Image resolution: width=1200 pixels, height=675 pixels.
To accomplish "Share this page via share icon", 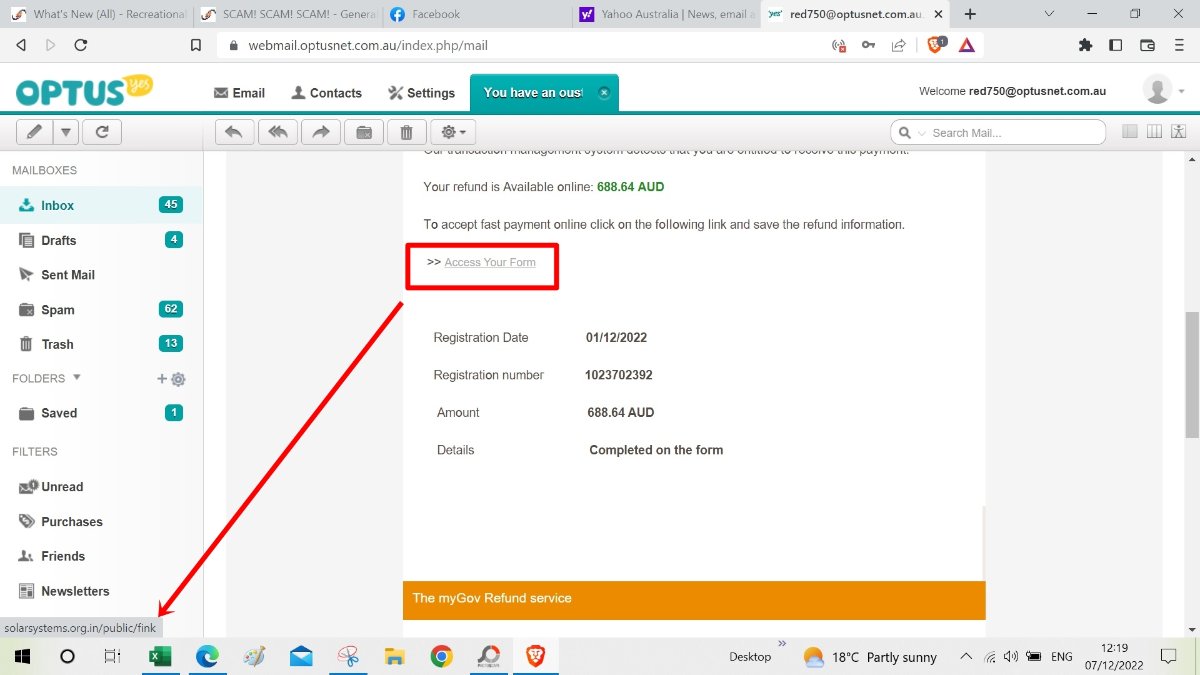I will tap(899, 45).
